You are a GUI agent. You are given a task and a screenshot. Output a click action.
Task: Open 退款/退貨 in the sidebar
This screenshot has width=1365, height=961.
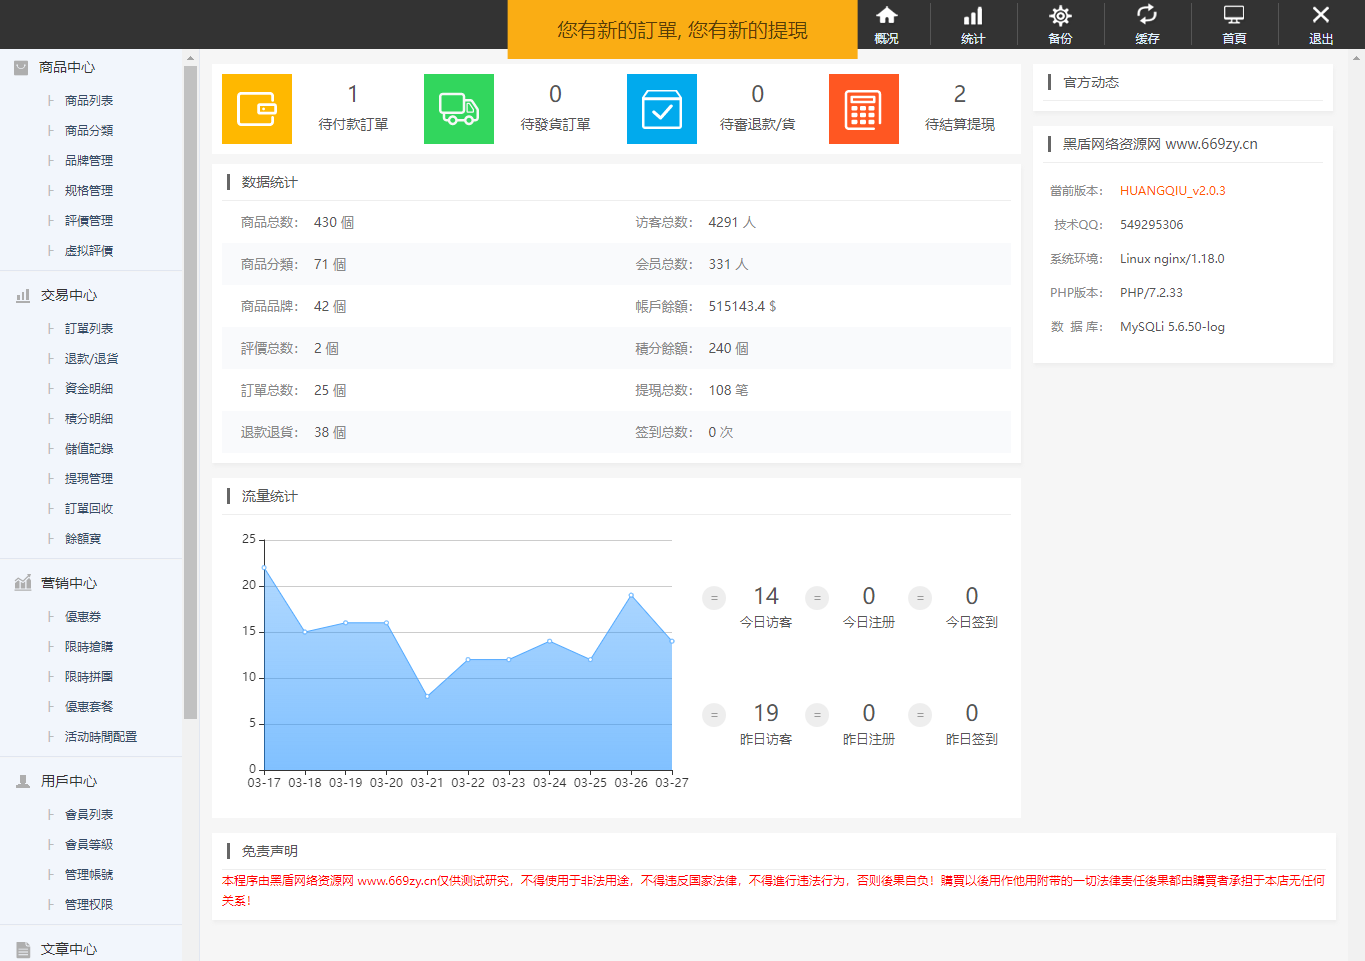[x=91, y=359]
